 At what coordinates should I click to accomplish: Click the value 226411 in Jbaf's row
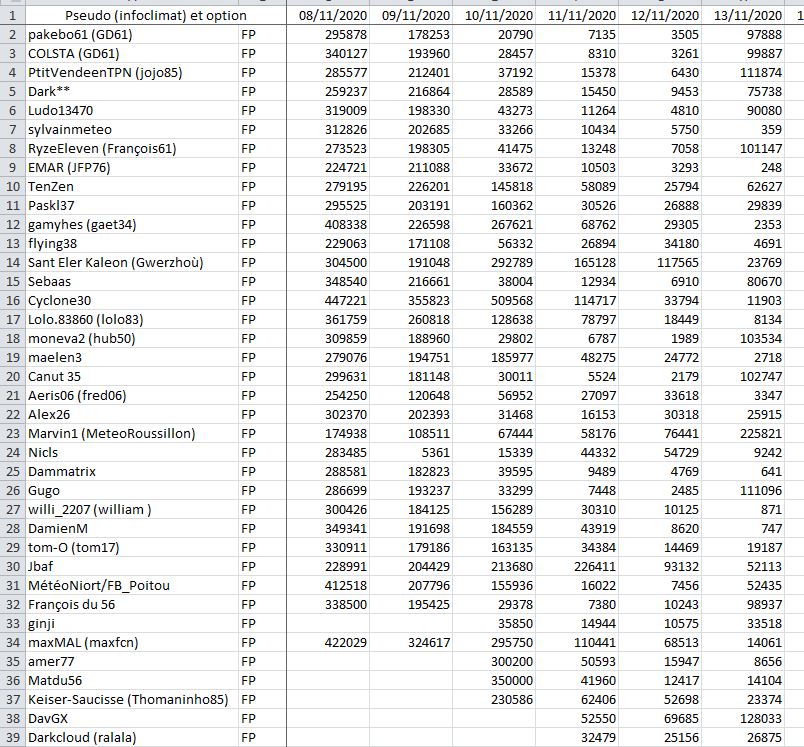(577, 566)
